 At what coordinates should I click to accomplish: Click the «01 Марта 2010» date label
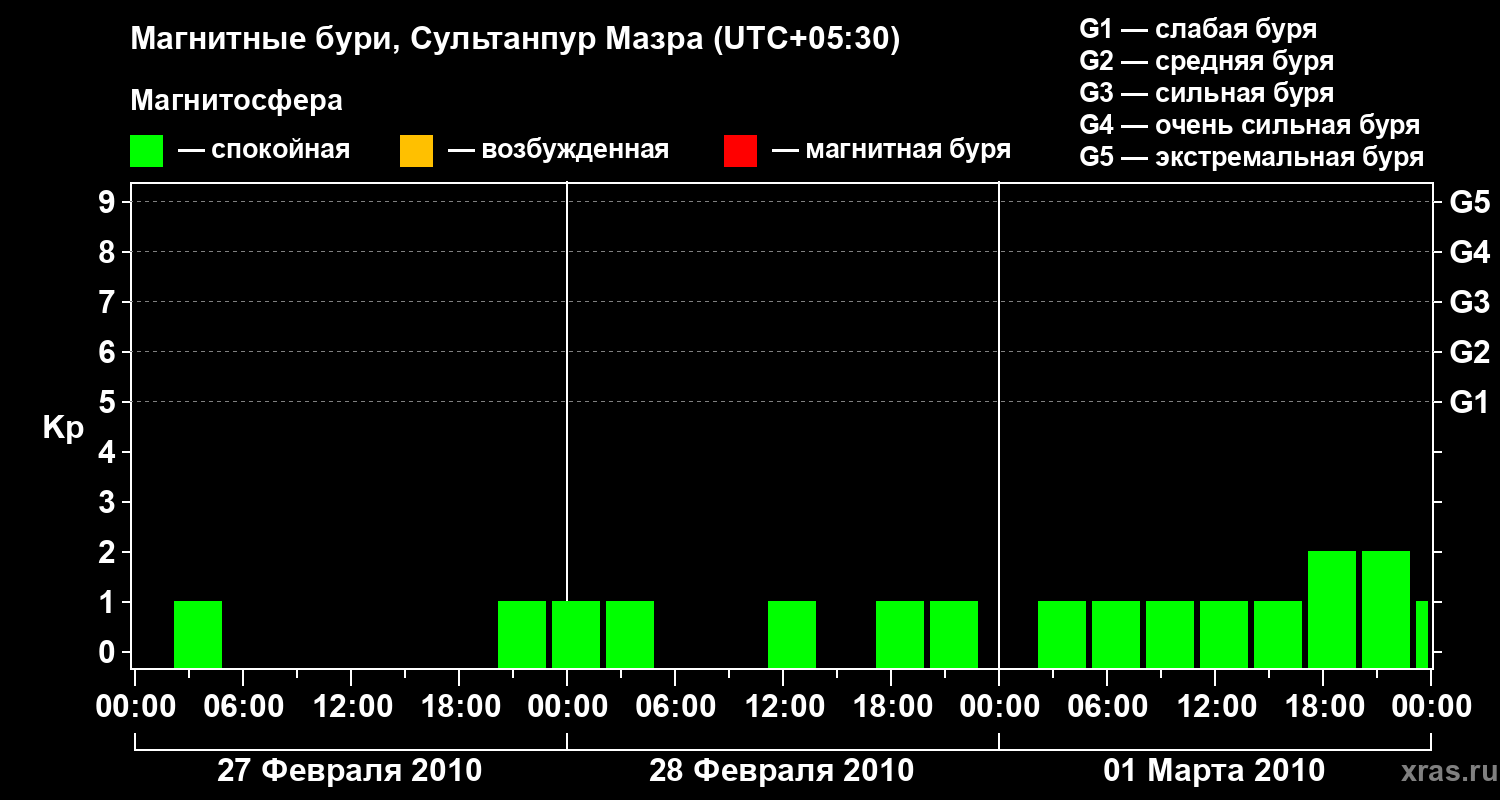point(1214,771)
